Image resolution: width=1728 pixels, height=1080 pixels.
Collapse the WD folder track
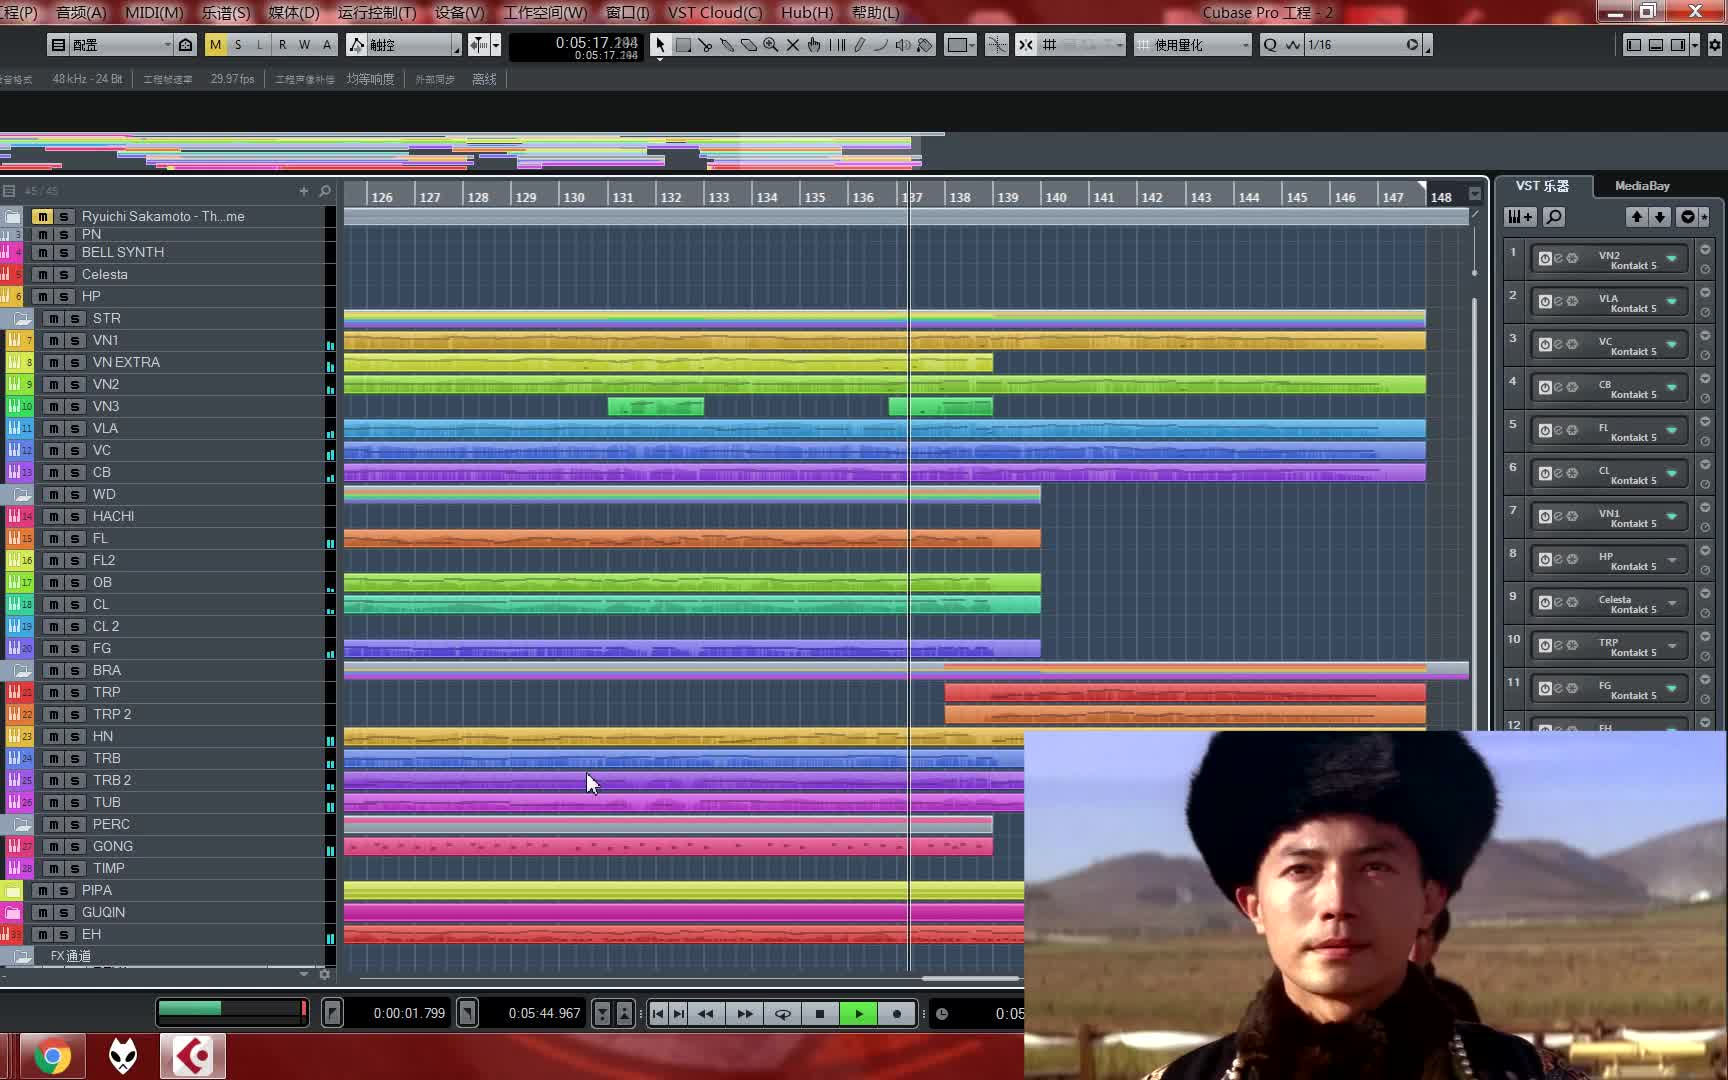pos(22,494)
